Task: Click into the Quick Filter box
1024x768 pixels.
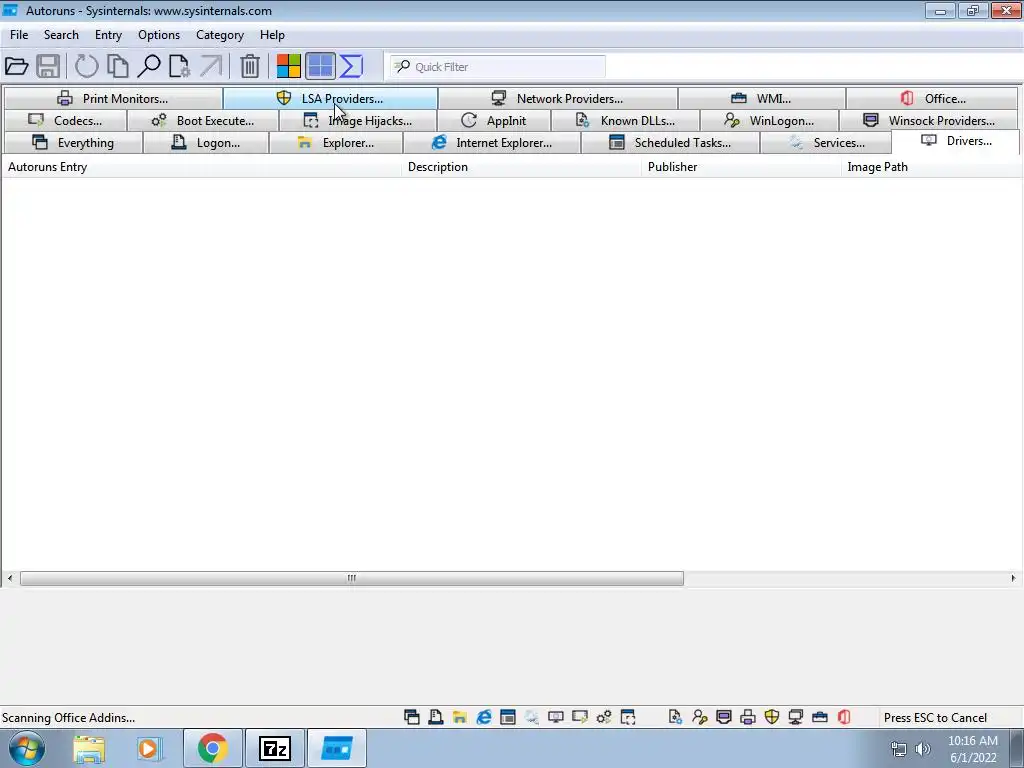Action: point(498,67)
